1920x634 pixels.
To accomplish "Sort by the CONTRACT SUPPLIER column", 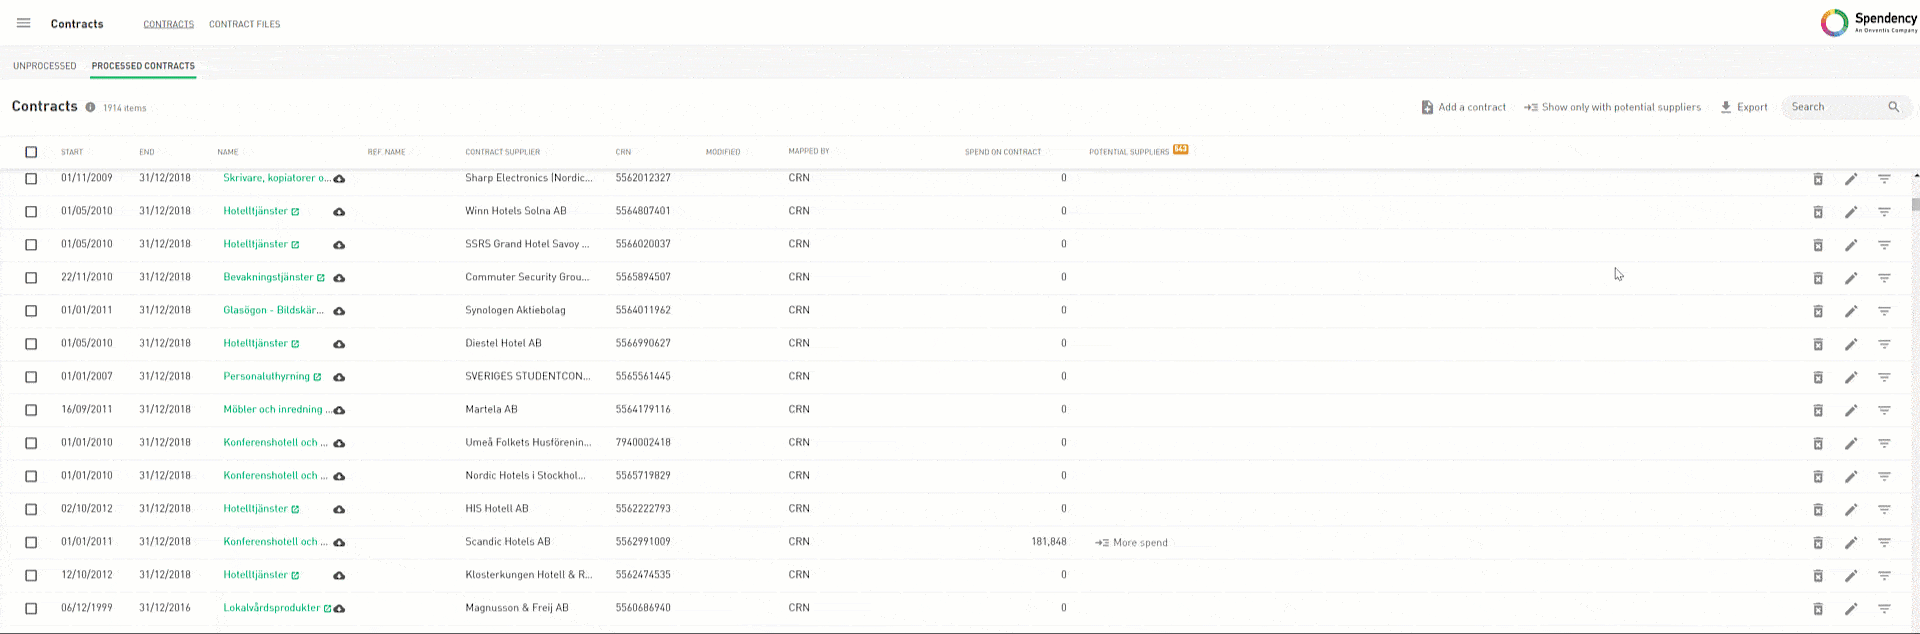I will tap(502, 152).
